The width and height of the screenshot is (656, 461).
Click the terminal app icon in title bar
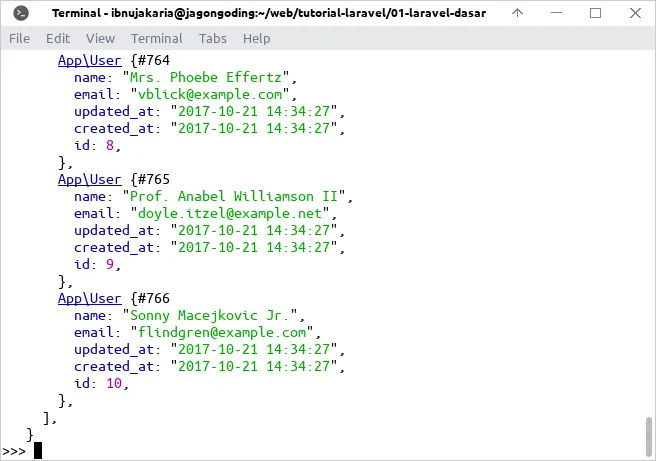click(21, 13)
